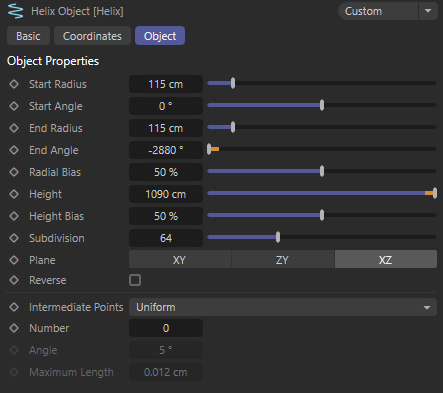The height and width of the screenshot is (393, 443).
Task: Click the Intermediate Points label
Action: click(x=76, y=307)
